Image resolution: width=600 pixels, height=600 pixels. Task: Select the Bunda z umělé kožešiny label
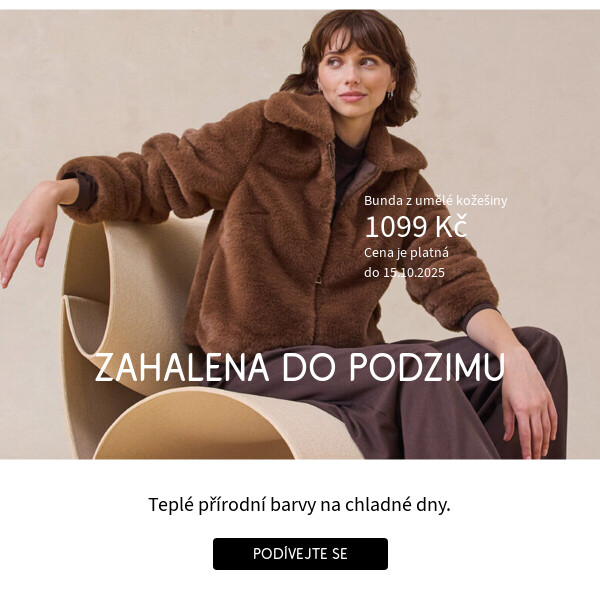pyautogui.click(x=435, y=201)
